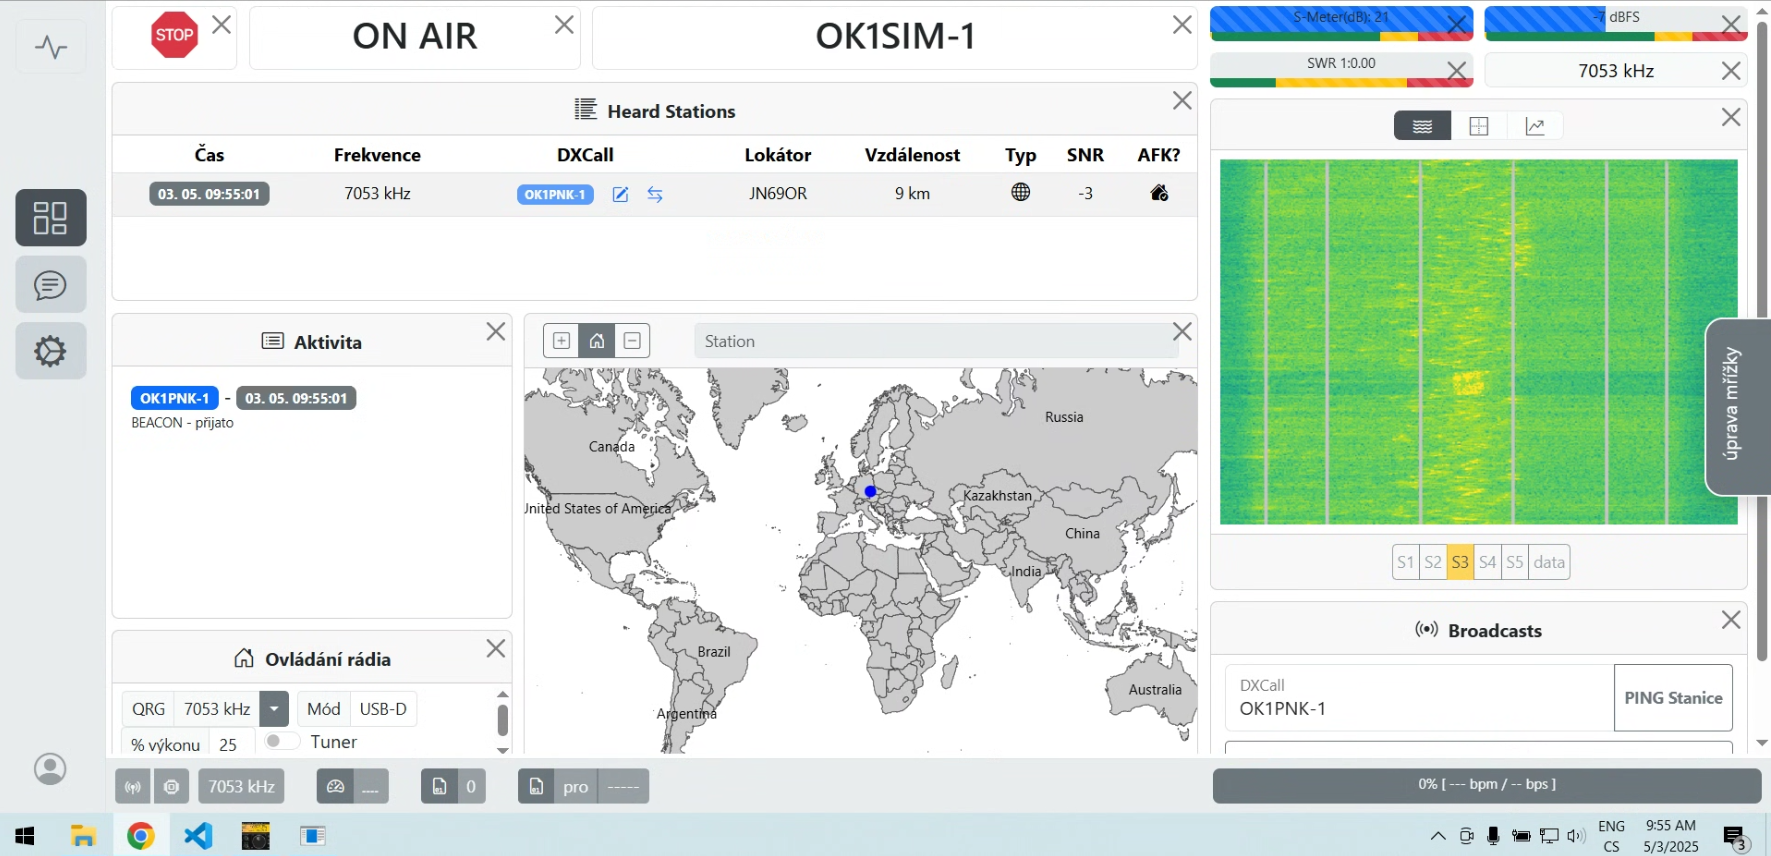
Task: Open the chat messages sidebar icon
Action: tap(51, 285)
